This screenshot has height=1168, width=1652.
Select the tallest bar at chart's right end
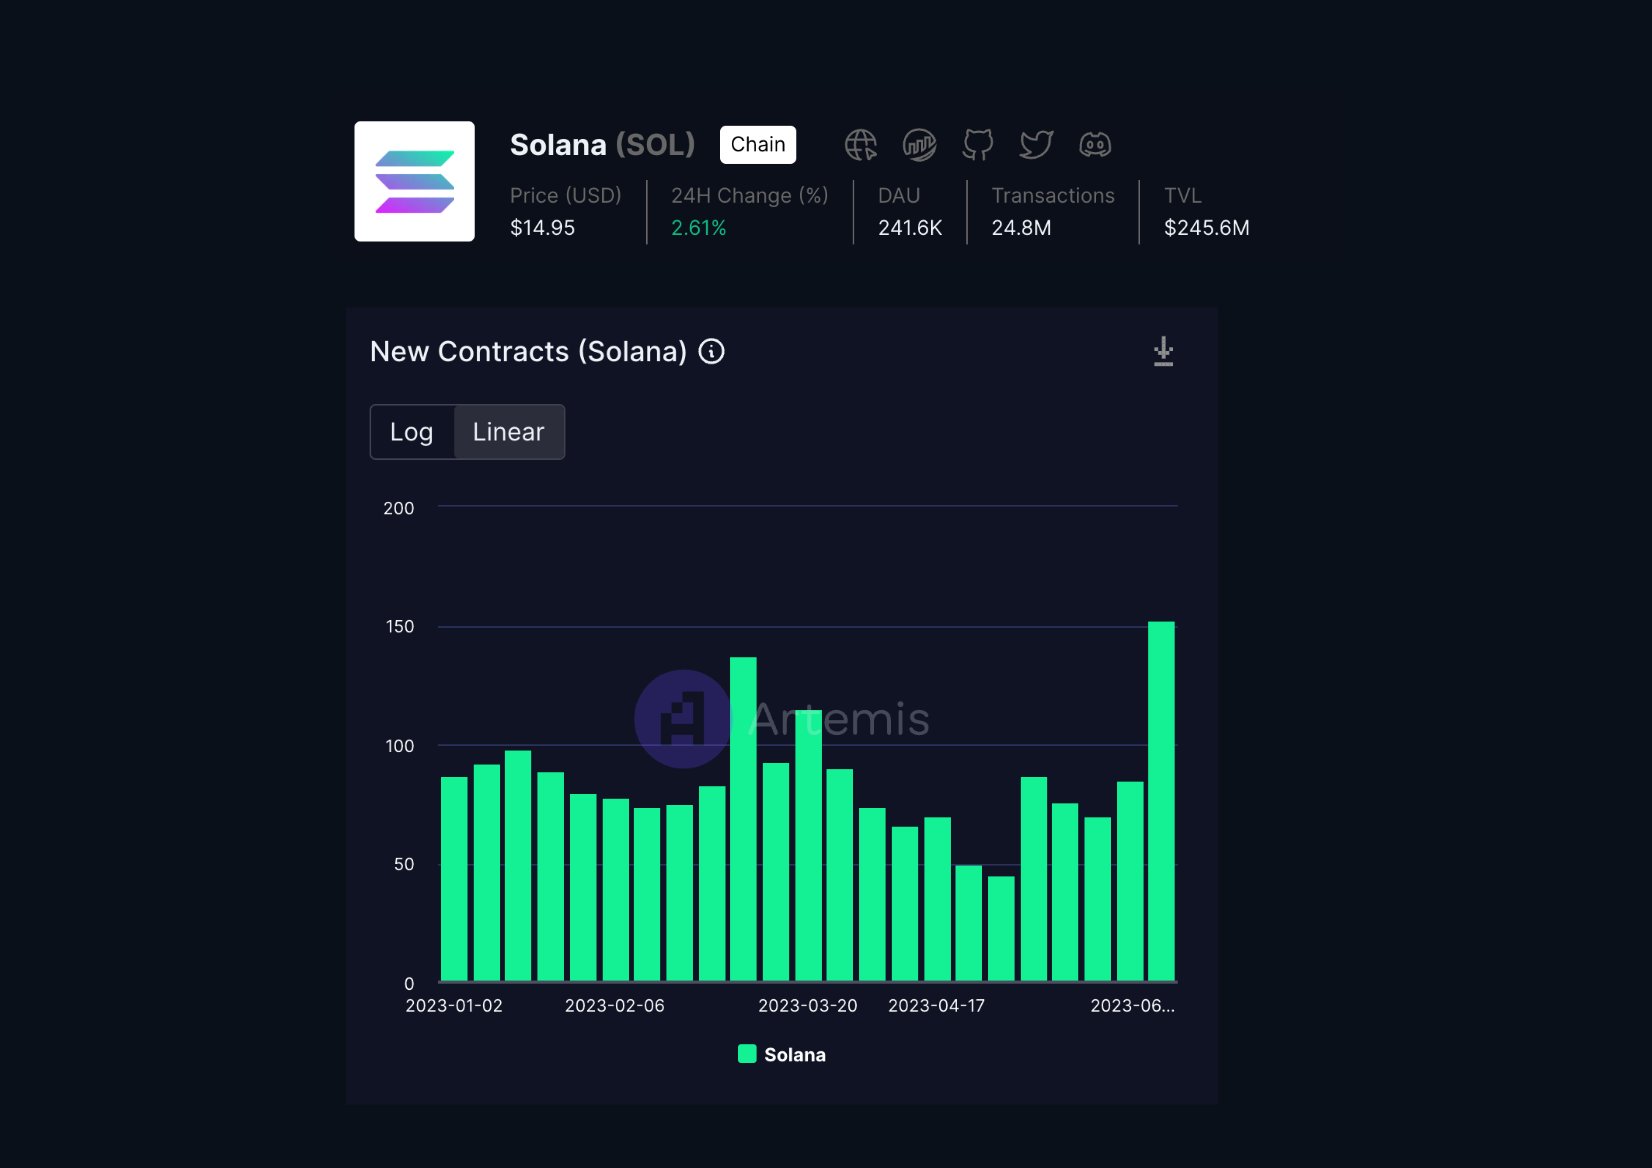pyautogui.click(x=1161, y=800)
